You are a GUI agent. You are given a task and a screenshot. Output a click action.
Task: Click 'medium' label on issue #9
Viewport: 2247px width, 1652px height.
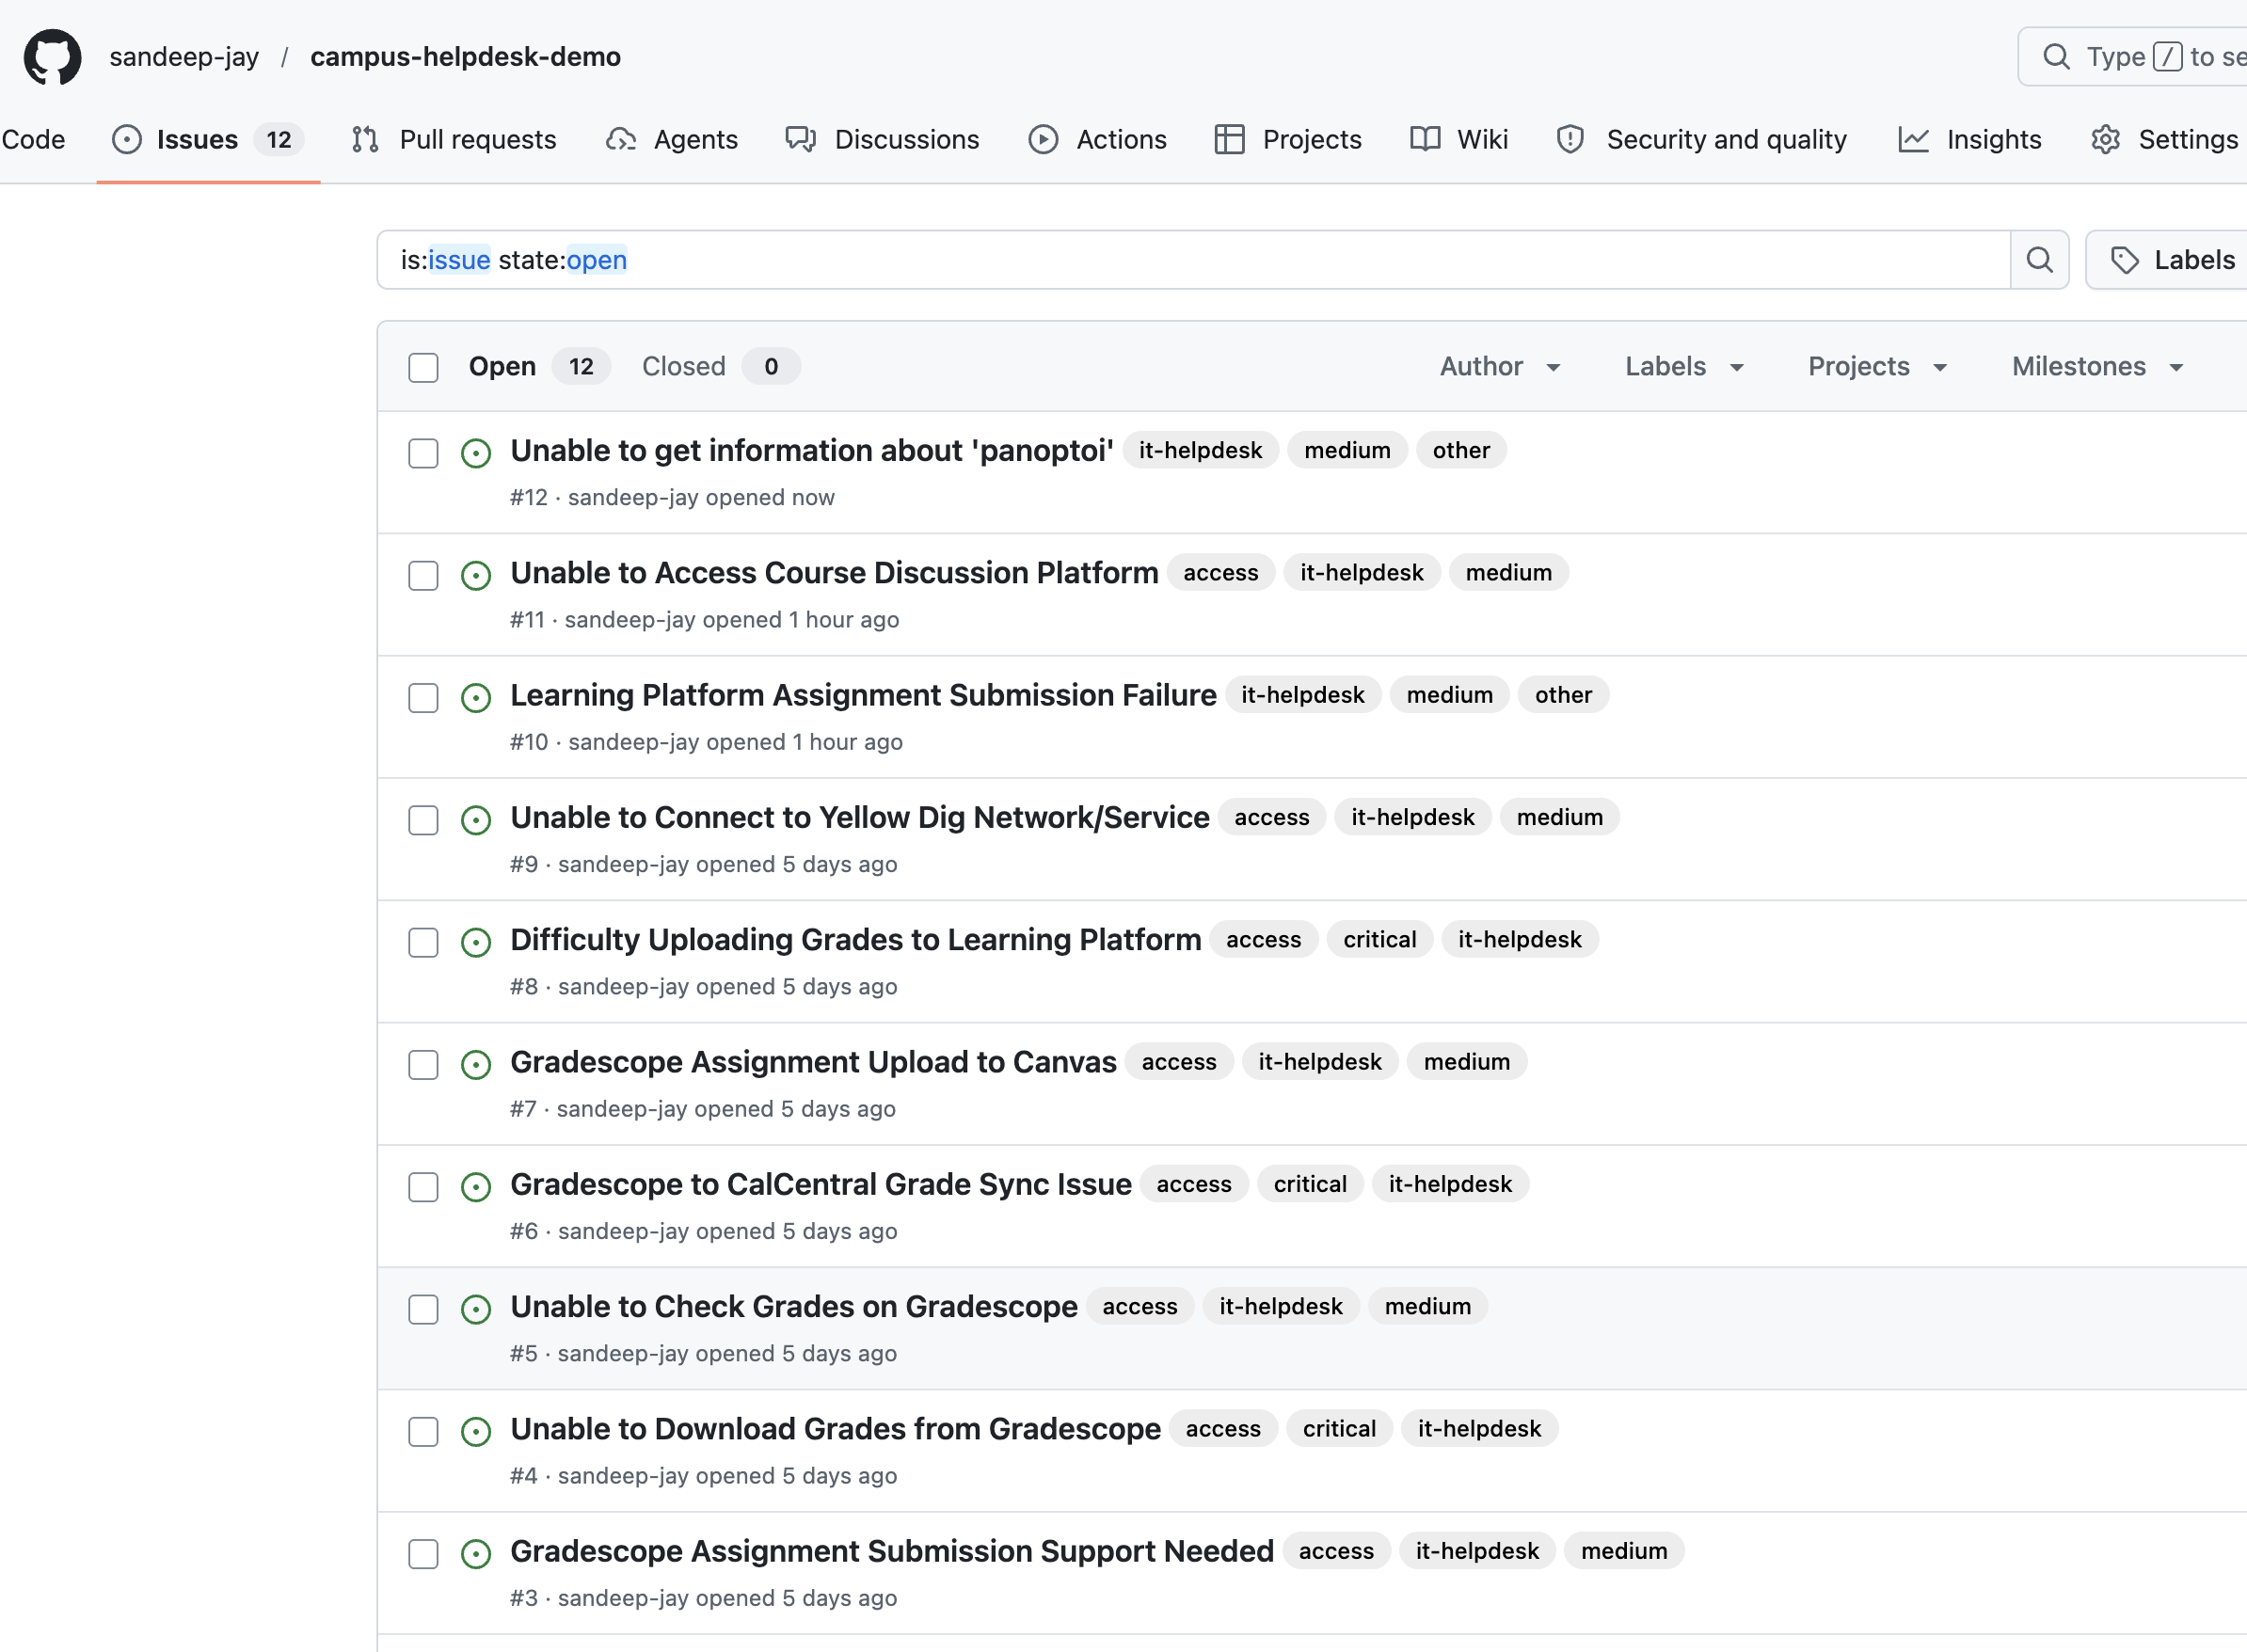1559,817
